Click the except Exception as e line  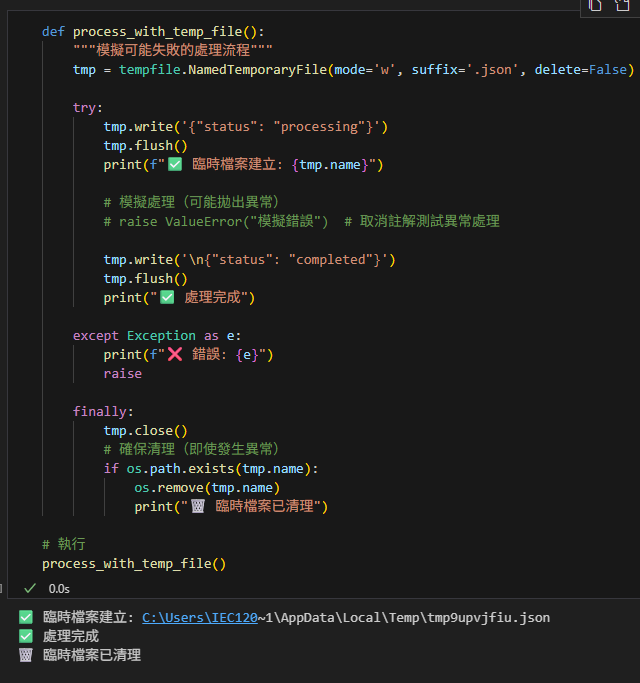coord(157,336)
